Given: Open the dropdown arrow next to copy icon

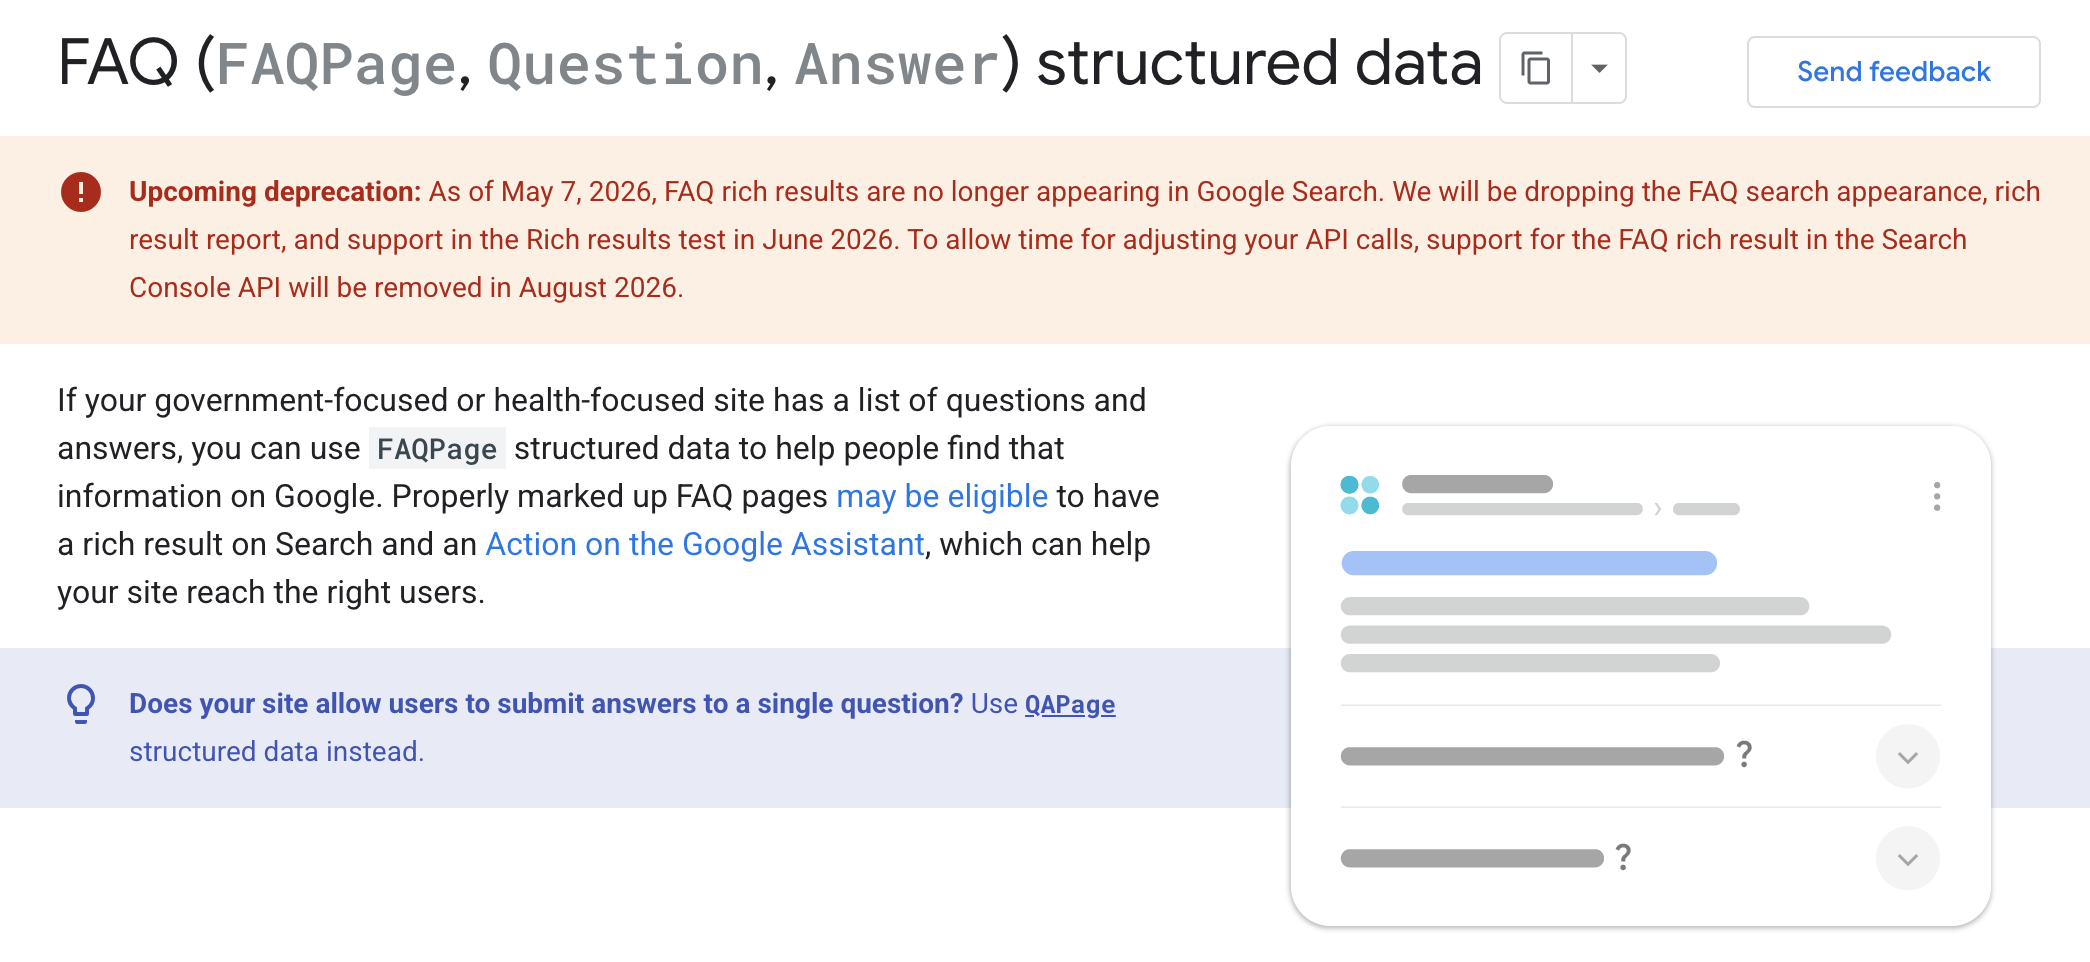Looking at the screenshot, I should click(x=1599, y=68).
